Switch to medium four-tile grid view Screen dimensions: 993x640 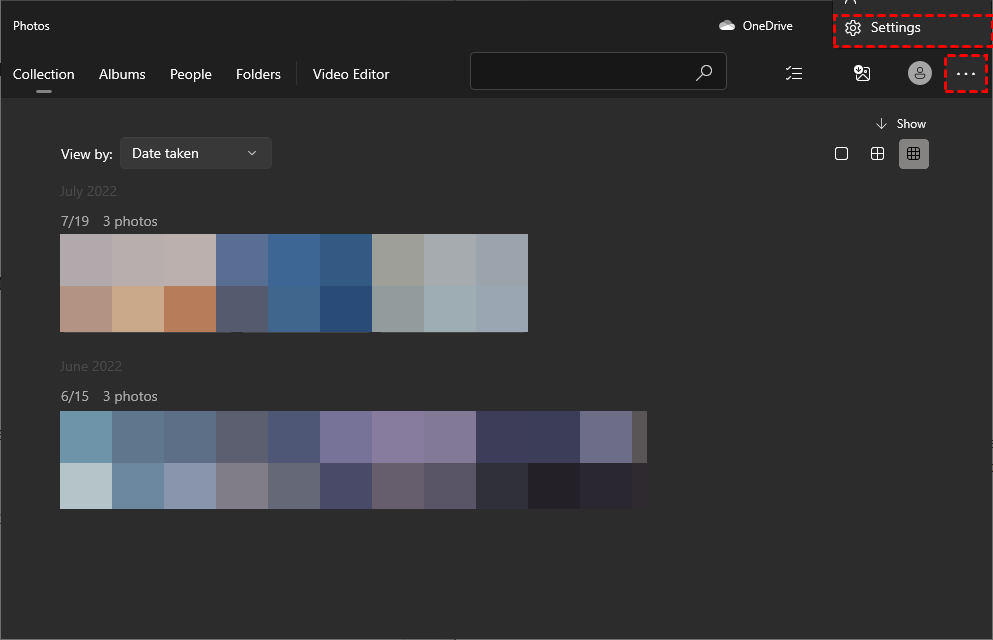[877, 153]
